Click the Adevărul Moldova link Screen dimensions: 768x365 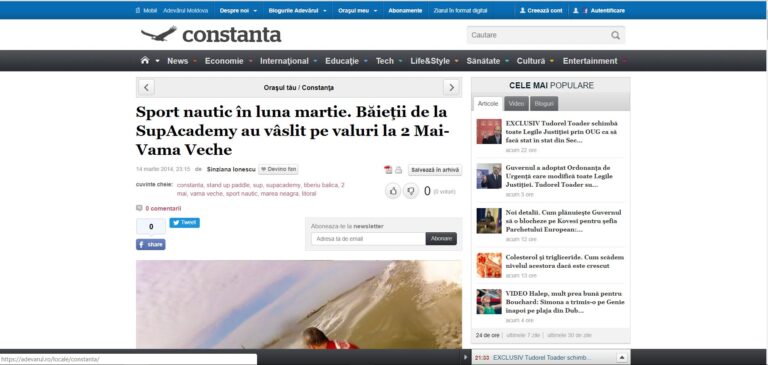pyautogui.click(x=185, y=10)
